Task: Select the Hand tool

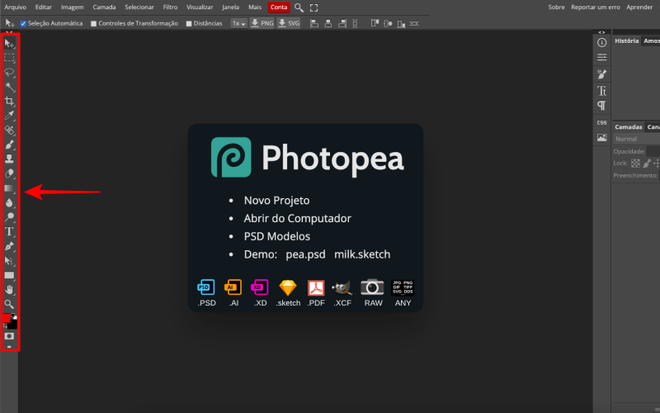Action: tap(9, 290)
